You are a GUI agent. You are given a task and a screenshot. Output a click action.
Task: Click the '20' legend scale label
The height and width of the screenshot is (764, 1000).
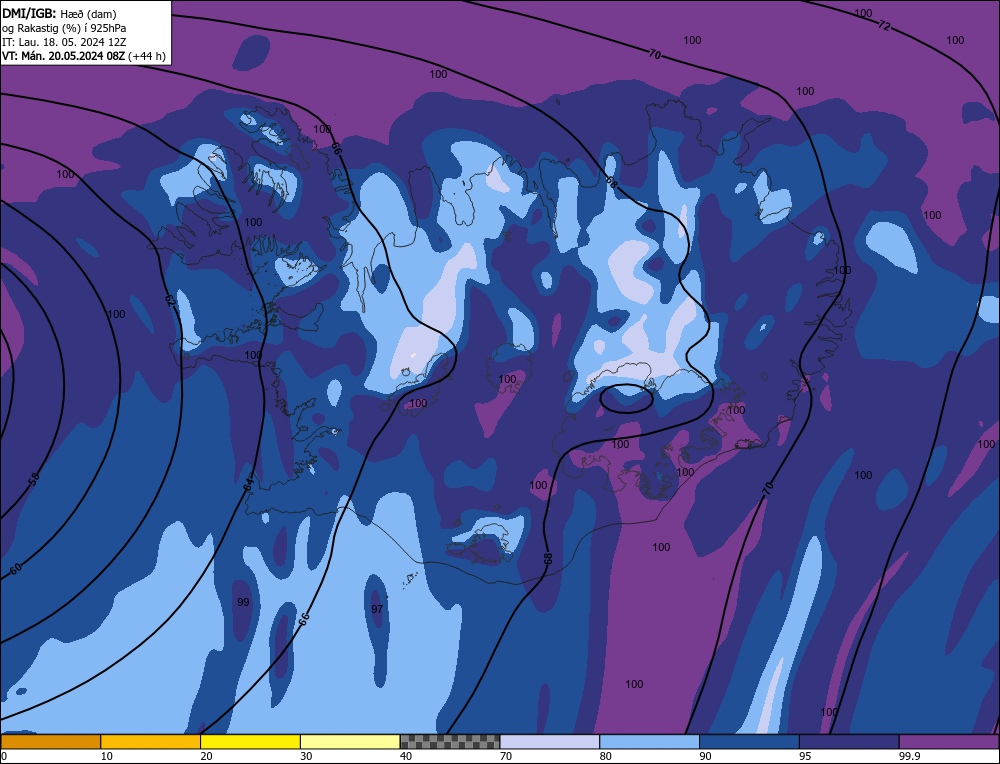tap(206, 756)
